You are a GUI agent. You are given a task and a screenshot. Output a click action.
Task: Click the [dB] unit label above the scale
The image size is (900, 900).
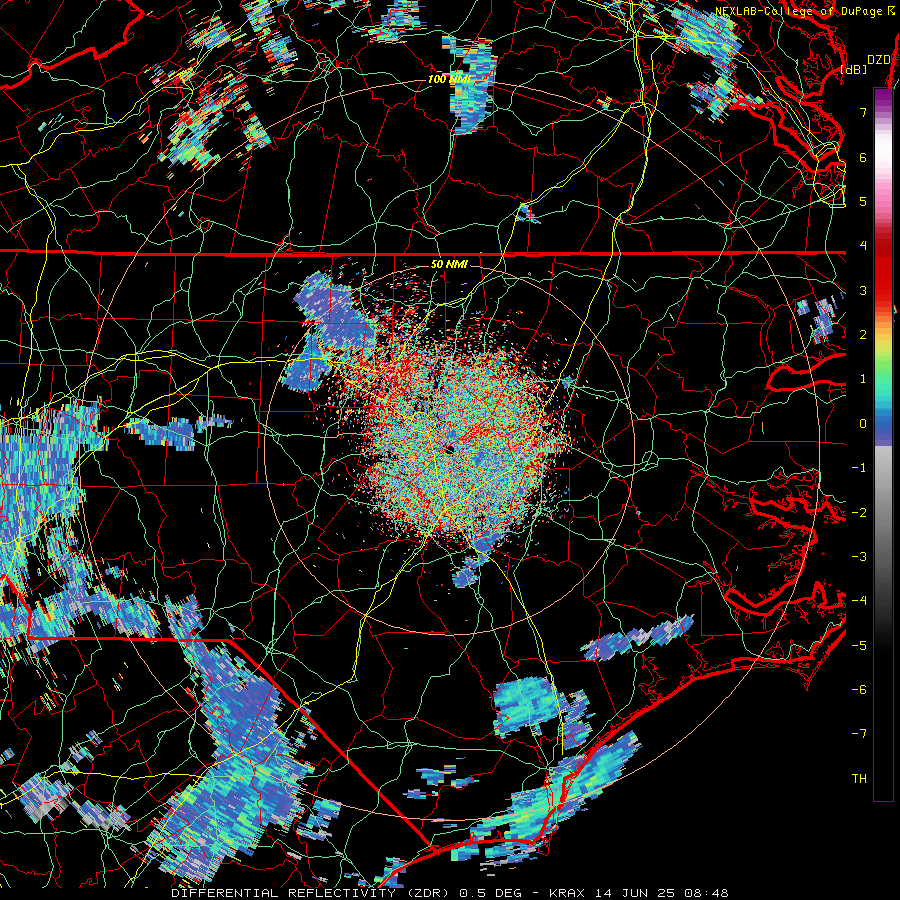click(854, 69)
